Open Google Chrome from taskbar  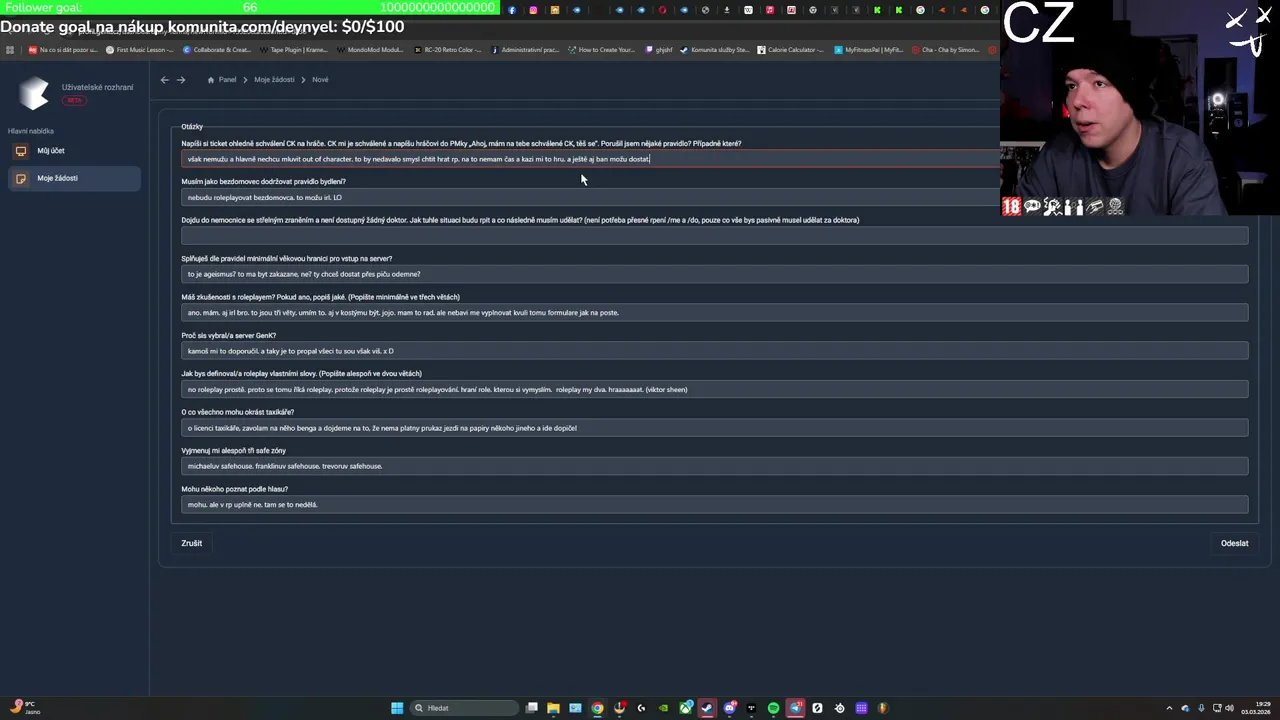tap(597, 708)
